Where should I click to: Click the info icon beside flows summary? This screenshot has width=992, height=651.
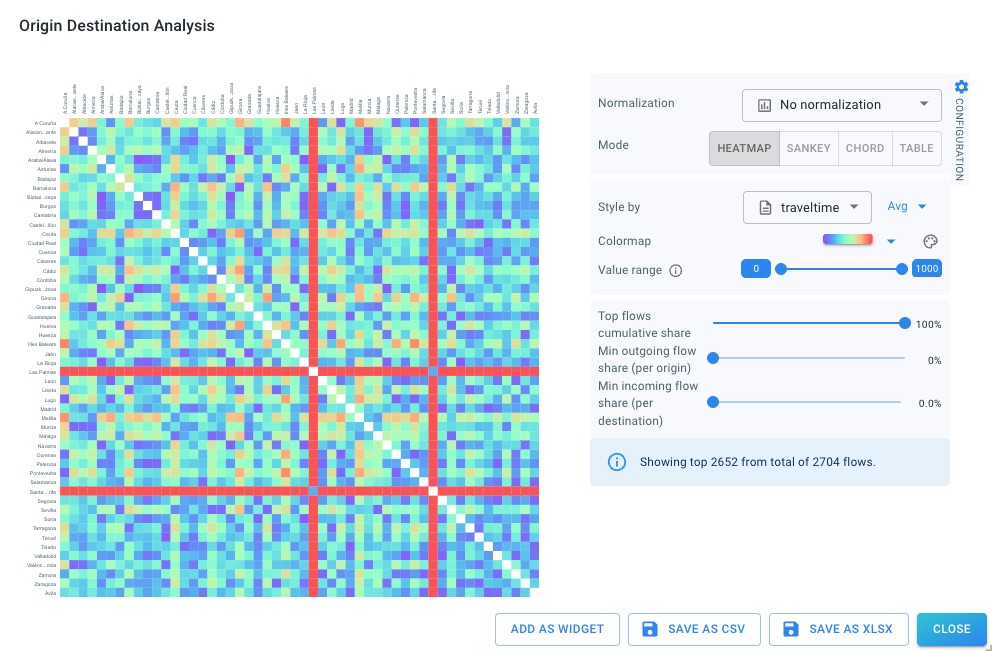617,462
